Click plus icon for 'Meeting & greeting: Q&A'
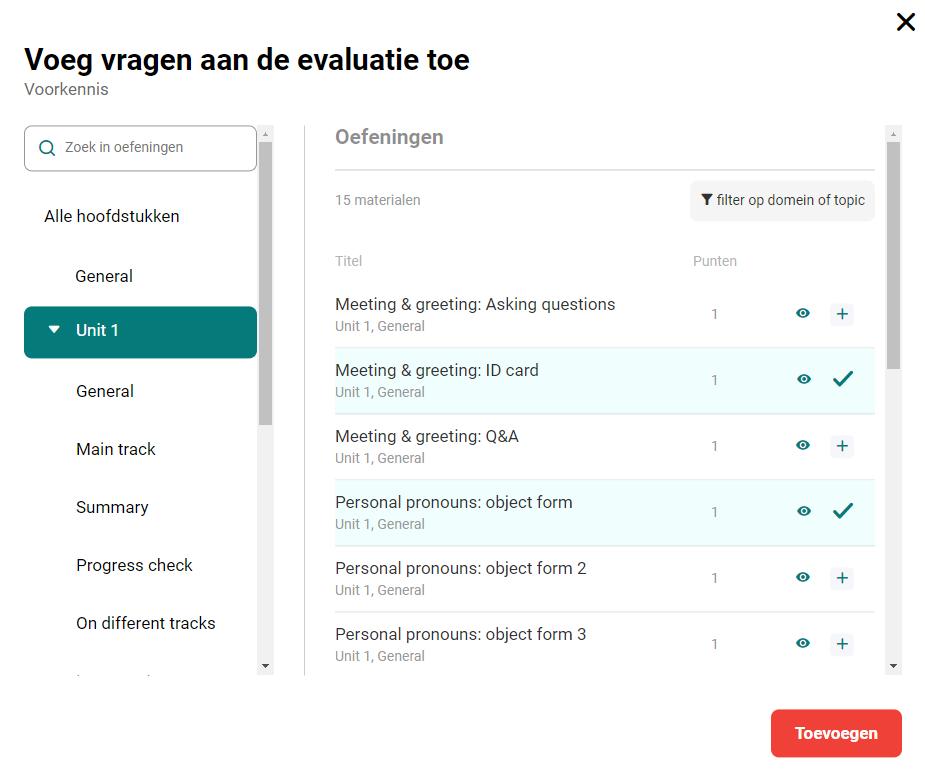 click(x=842, y=446)
